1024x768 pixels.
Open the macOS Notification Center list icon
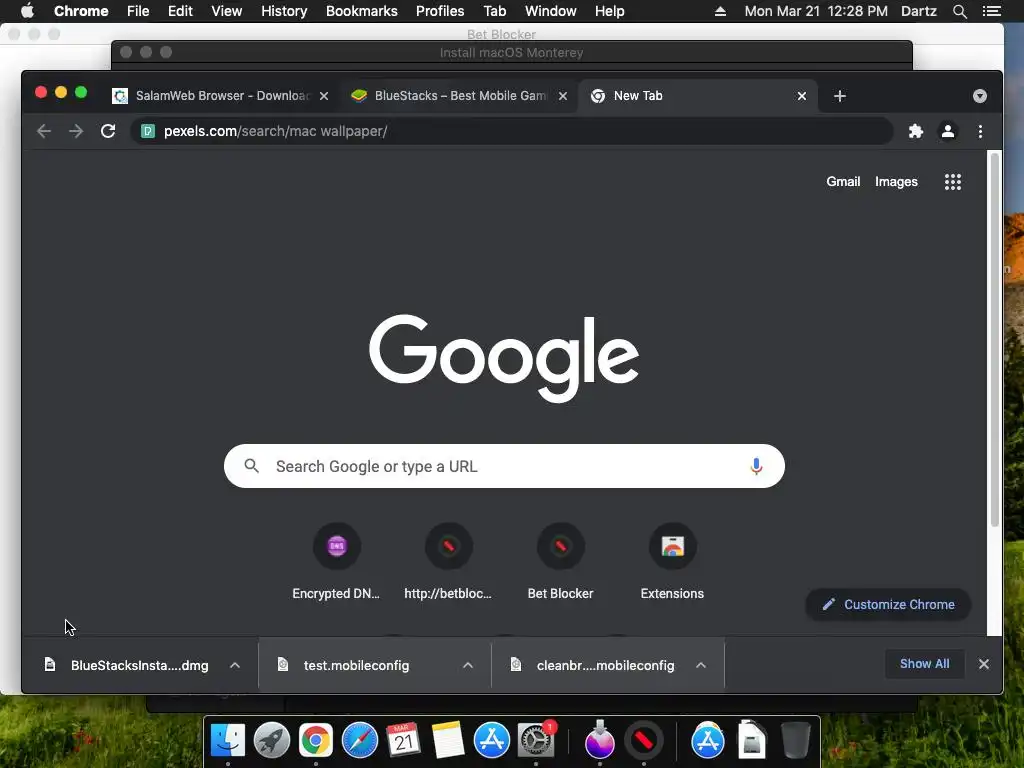coord(991,11)
